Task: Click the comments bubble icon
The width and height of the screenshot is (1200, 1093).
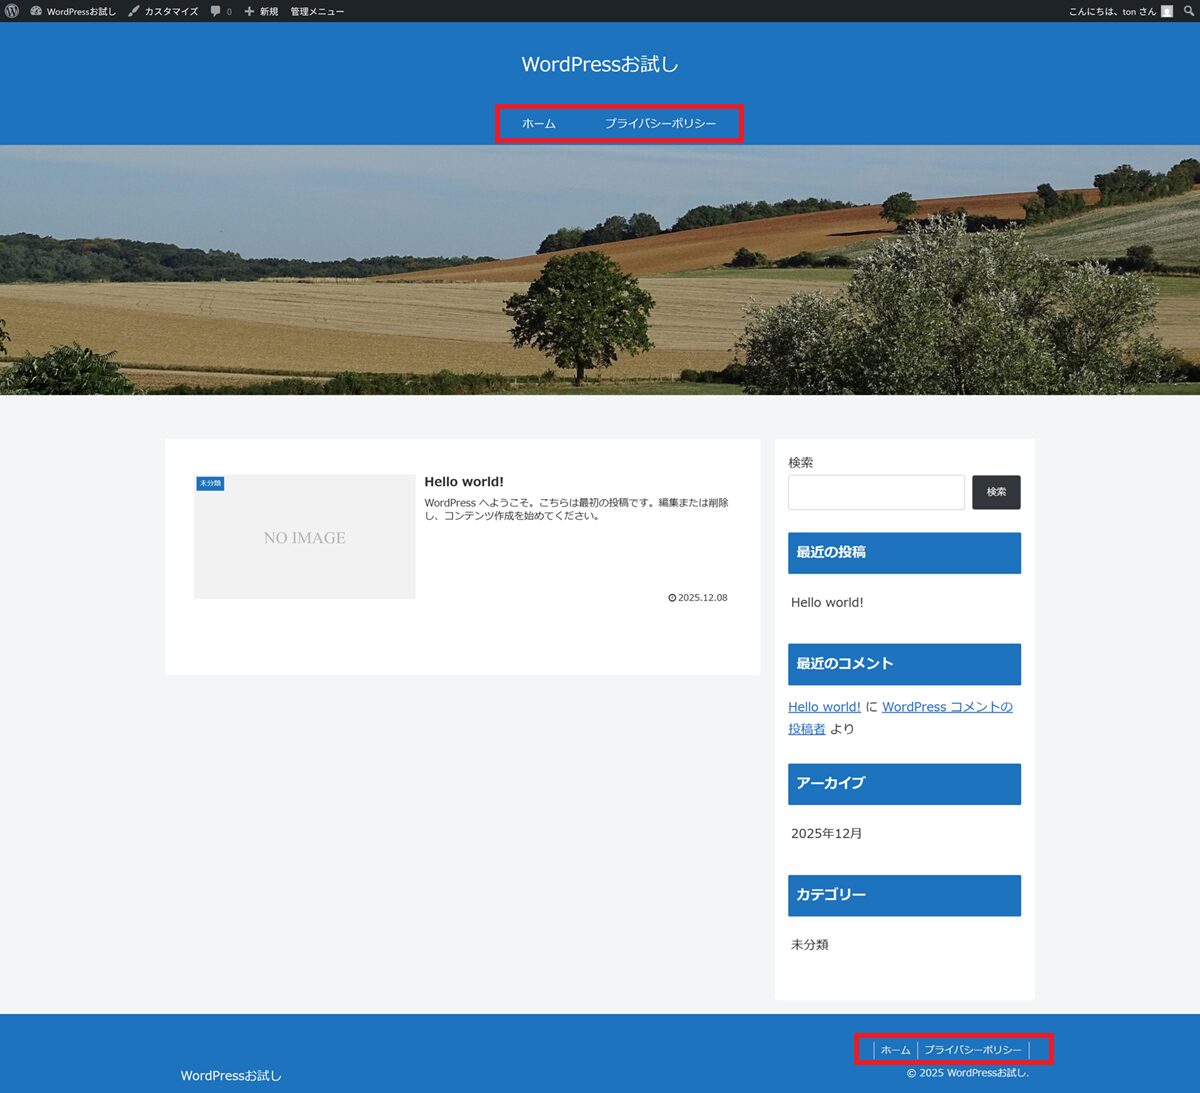Action: point(216,11)
